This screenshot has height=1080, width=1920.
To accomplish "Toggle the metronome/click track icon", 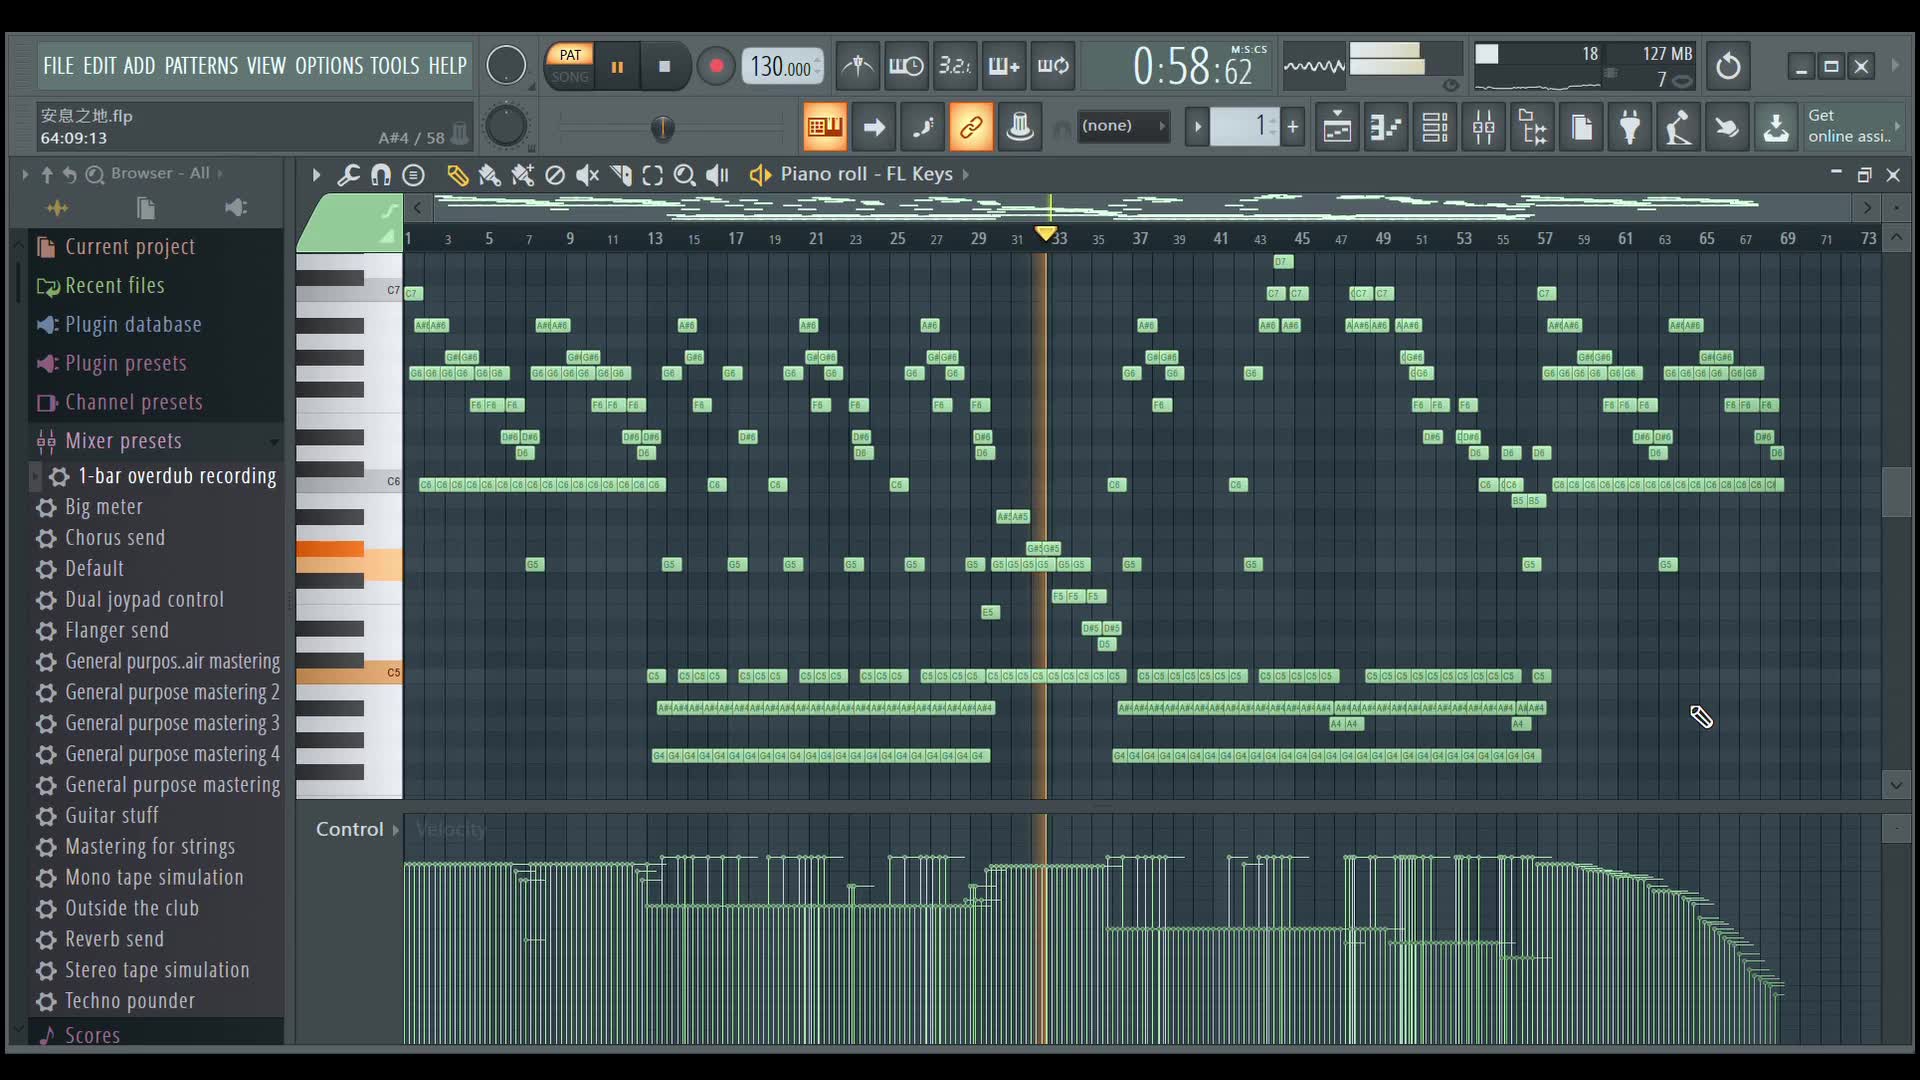I will [856, 65].
